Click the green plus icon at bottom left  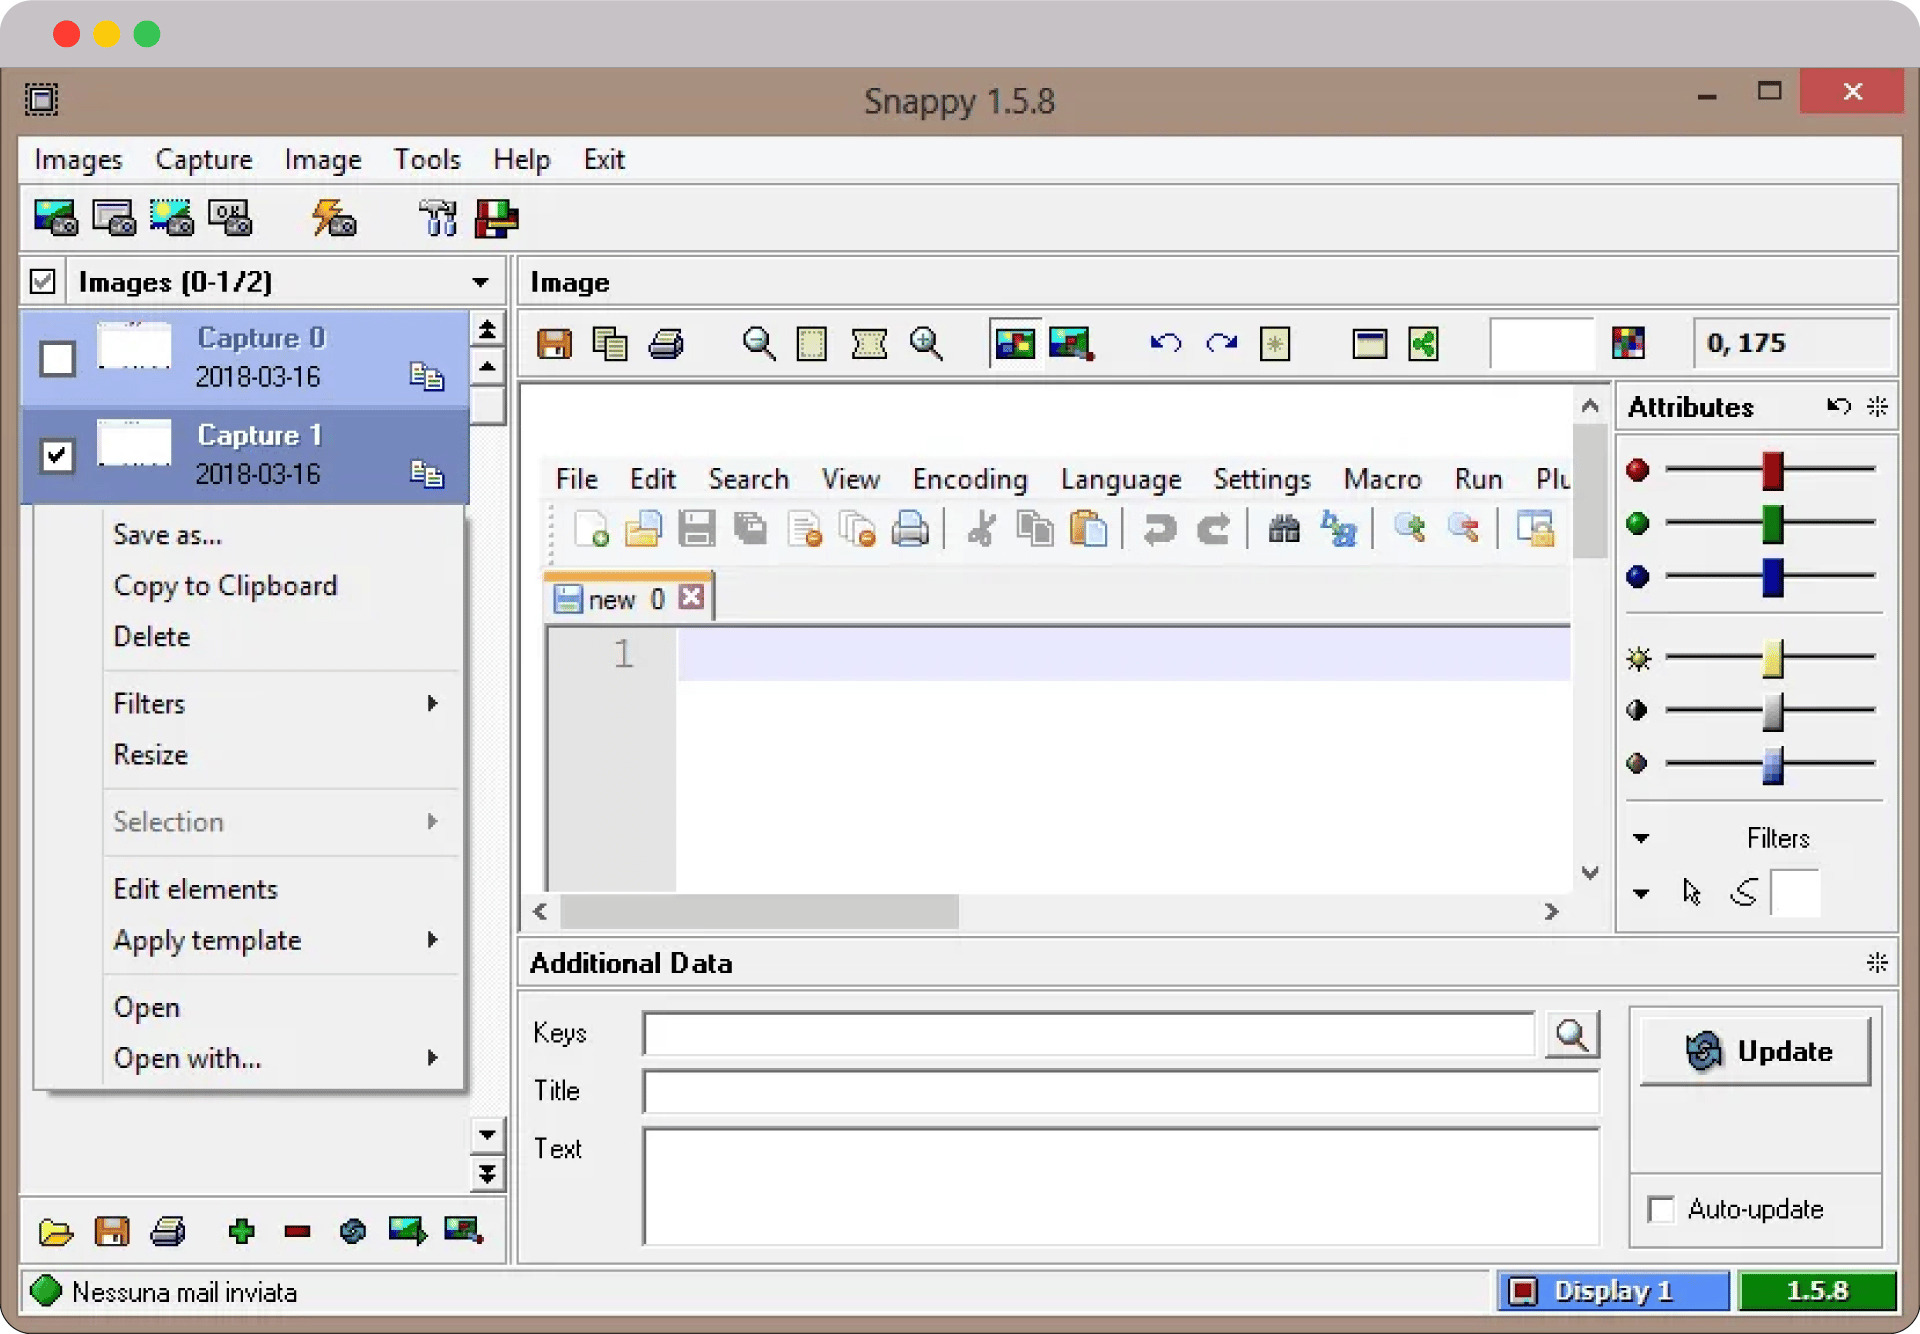pyautogui.click(x=241, y=1231)
